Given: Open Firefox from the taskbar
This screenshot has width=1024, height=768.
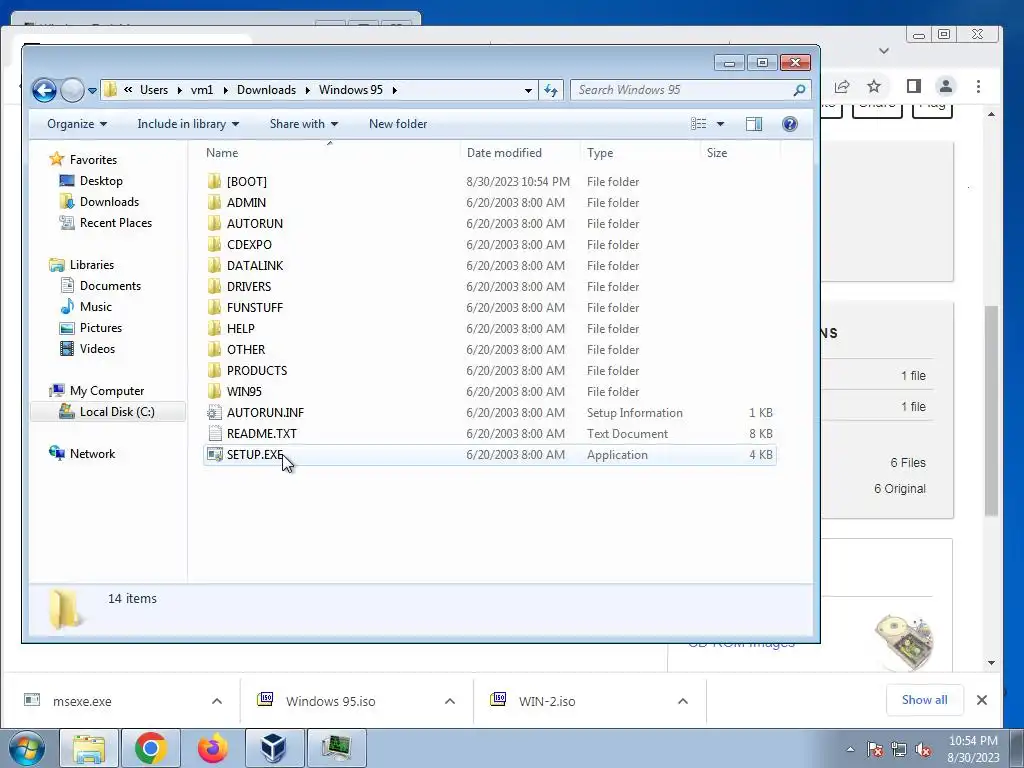Looking at the screenshot, I should click(x=213, y=748).
